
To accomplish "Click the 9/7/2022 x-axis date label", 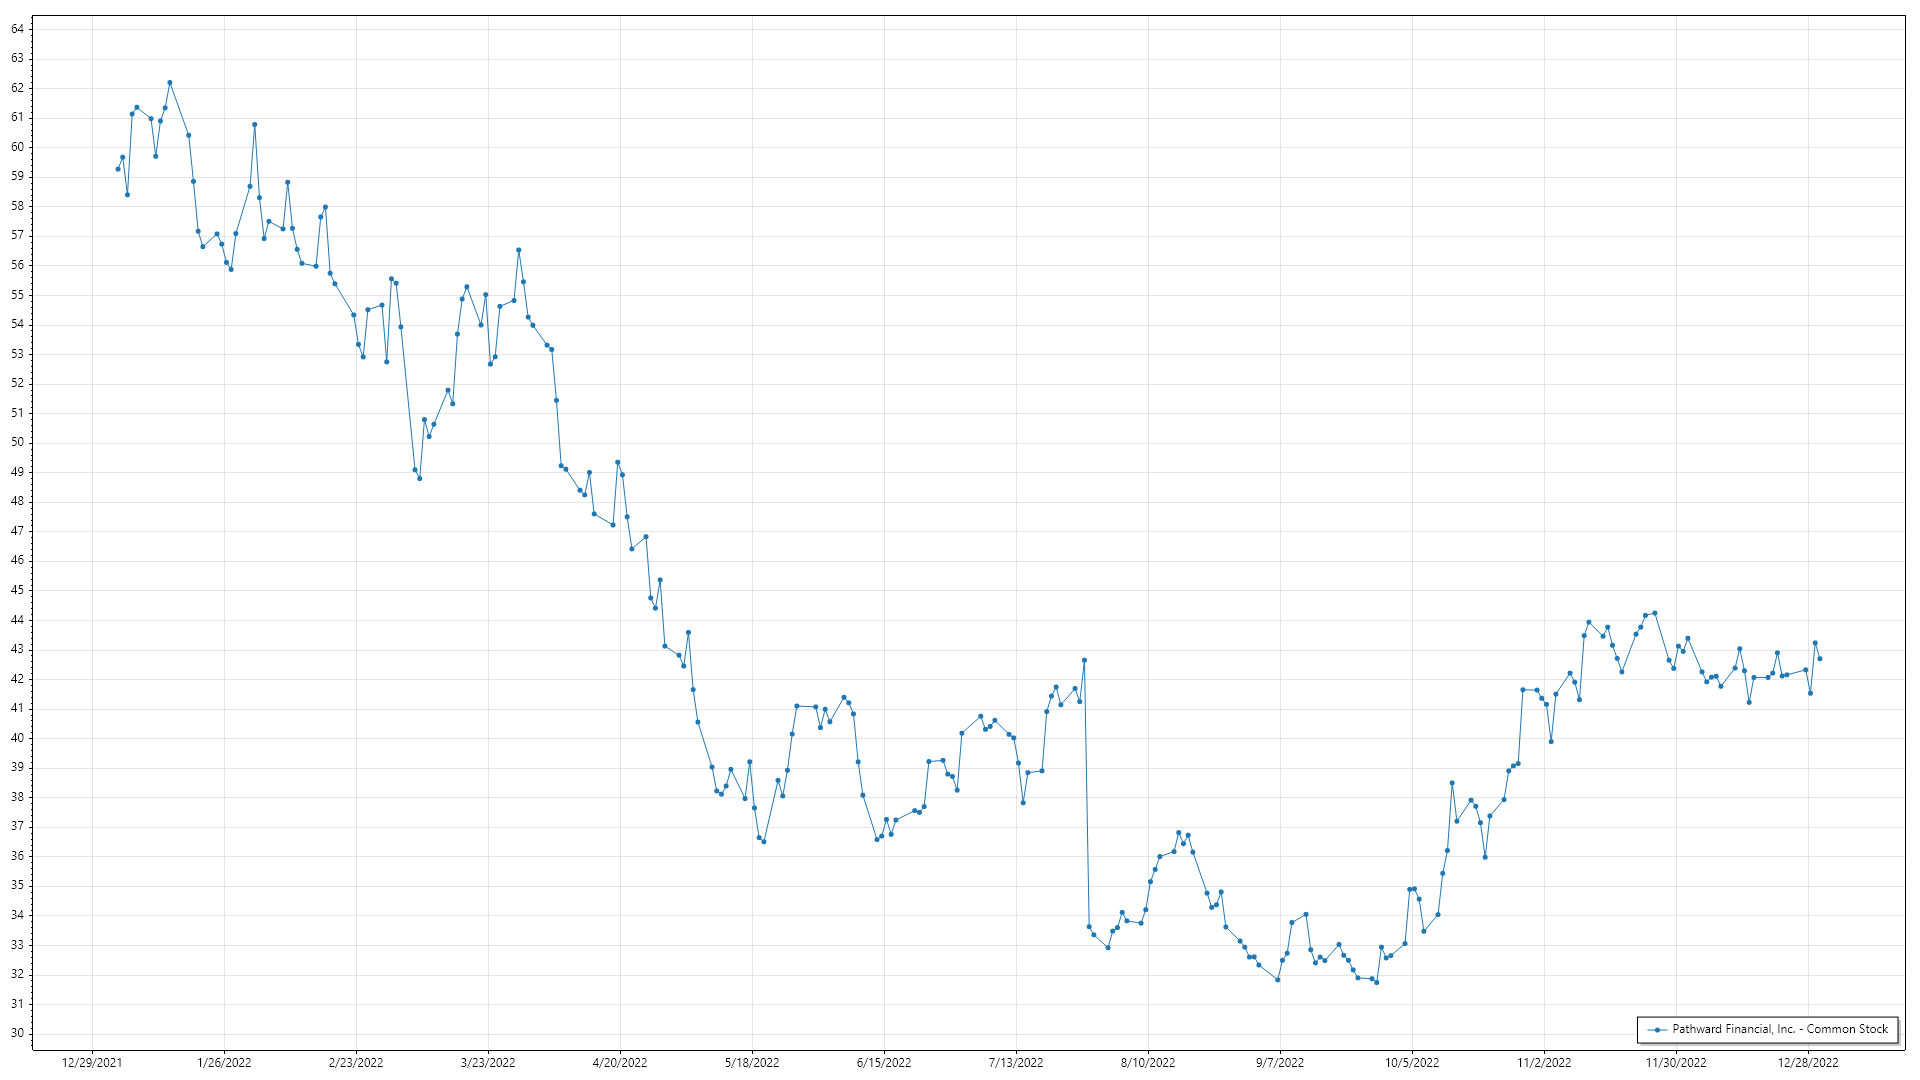I will (1280, 1062).
